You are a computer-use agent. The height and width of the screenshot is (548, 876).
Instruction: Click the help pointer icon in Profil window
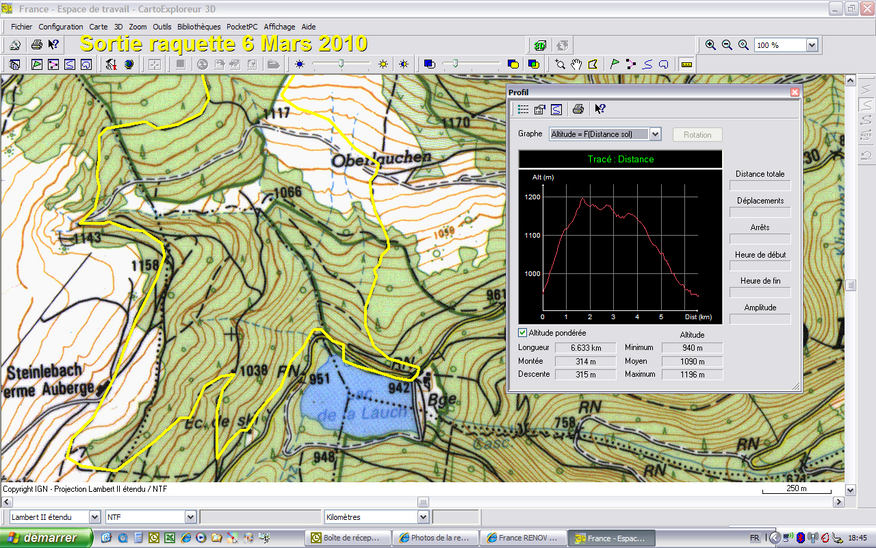coord(599,109)
